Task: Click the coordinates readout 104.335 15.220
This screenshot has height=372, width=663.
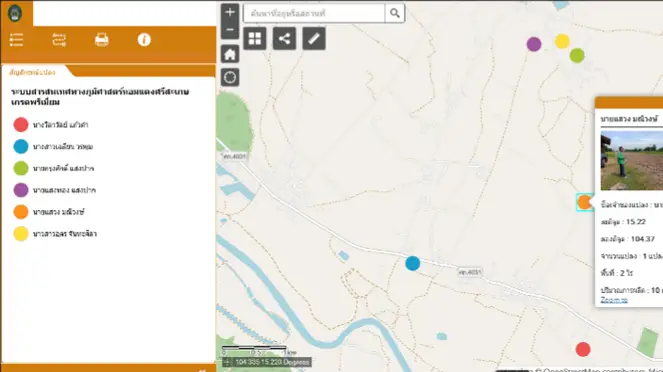Action: coord(272,362)
